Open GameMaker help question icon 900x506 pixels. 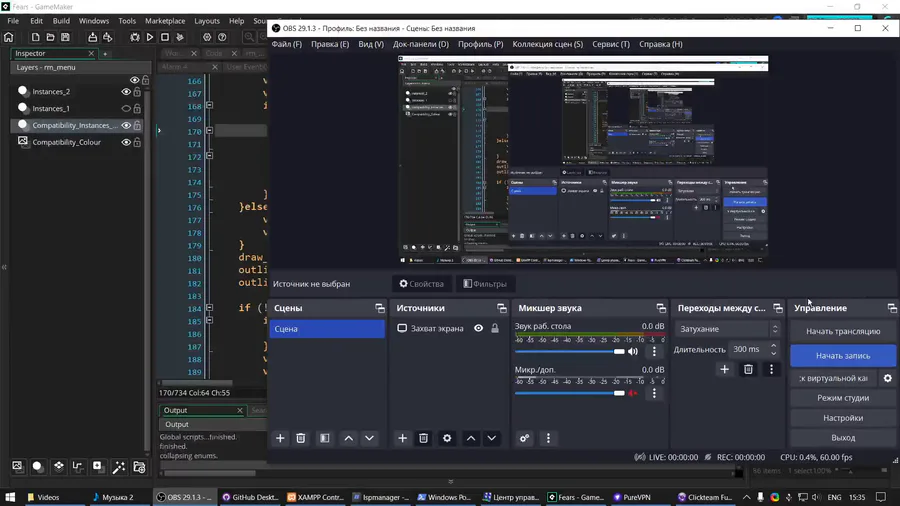click(222, 37)
